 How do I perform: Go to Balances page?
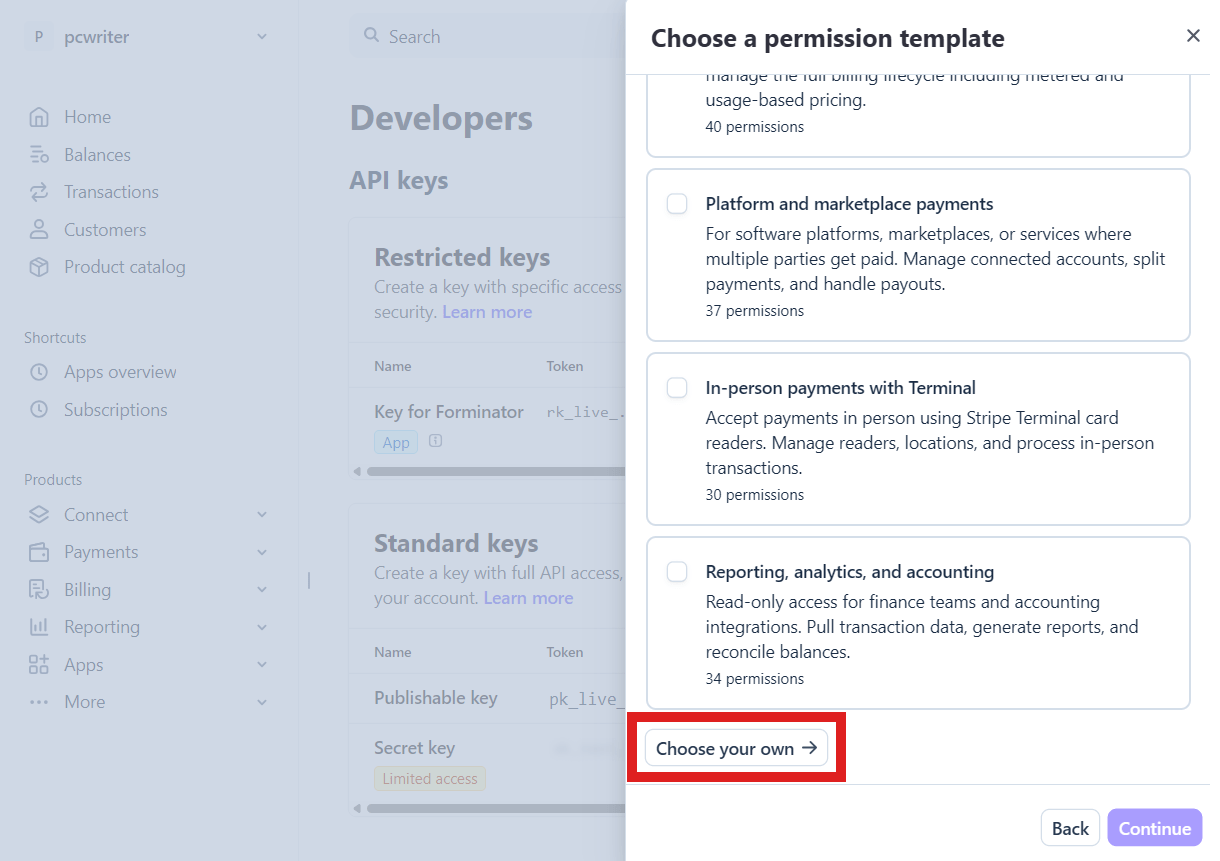click(97, 155)
